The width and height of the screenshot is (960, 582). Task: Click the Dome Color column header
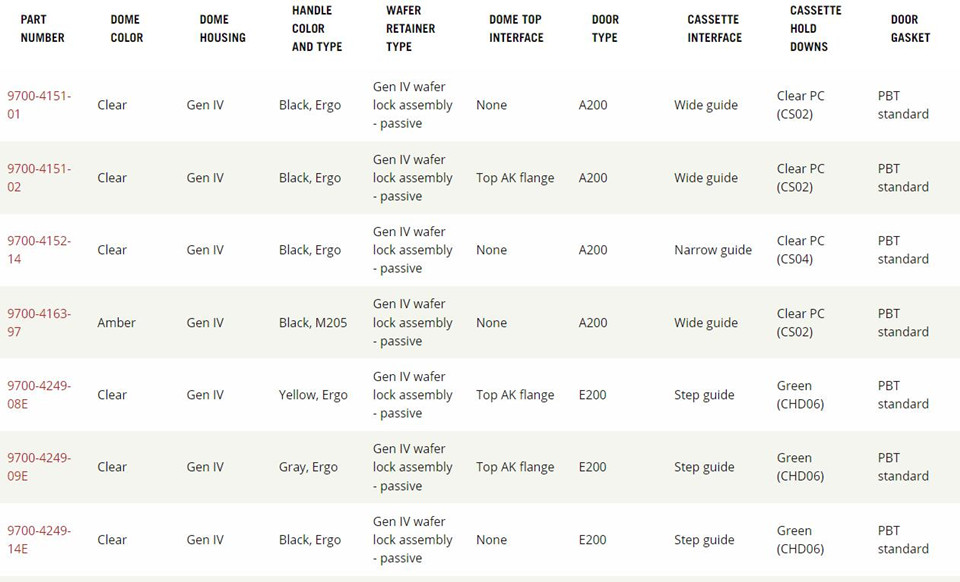(127, 29)
